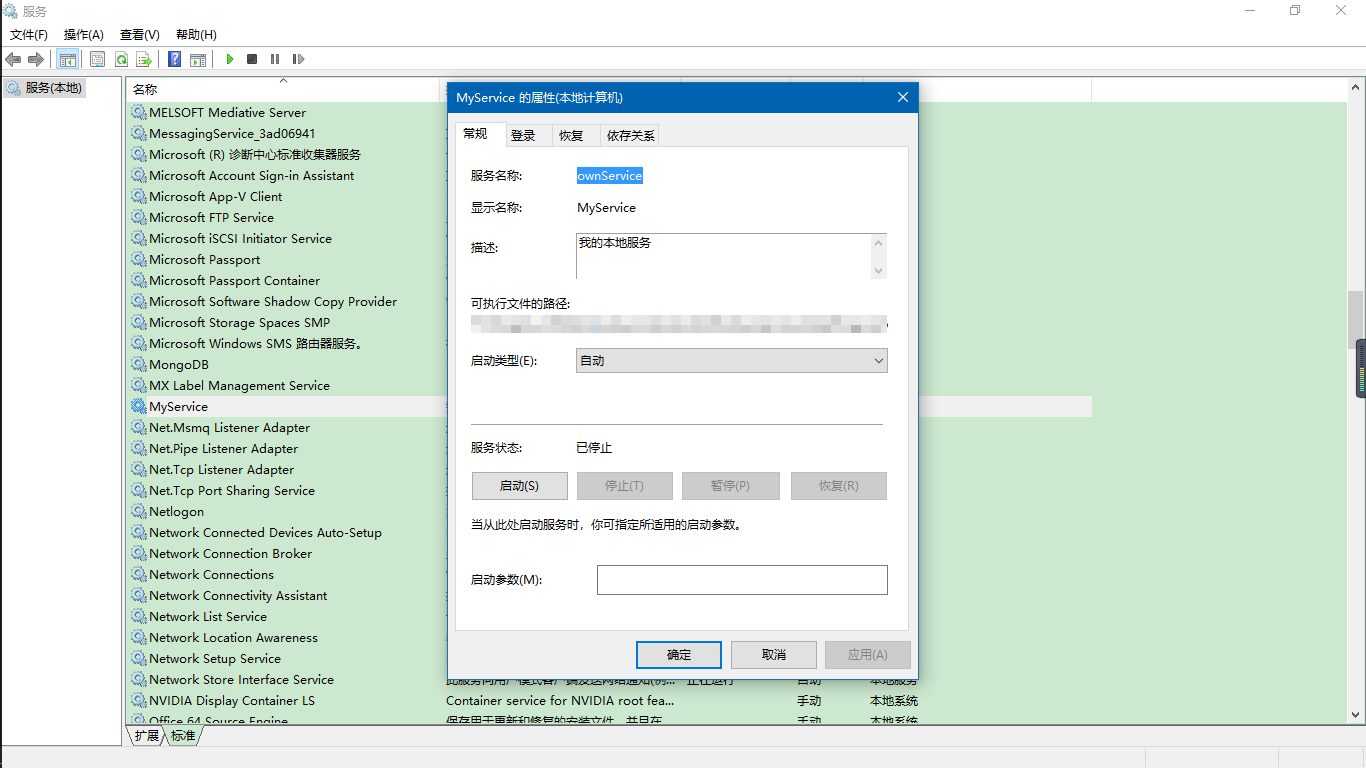This screenshot has width=1366, height=768.
Task: Pause the service via the toolbar pause icon
Action: click(275, 59)
